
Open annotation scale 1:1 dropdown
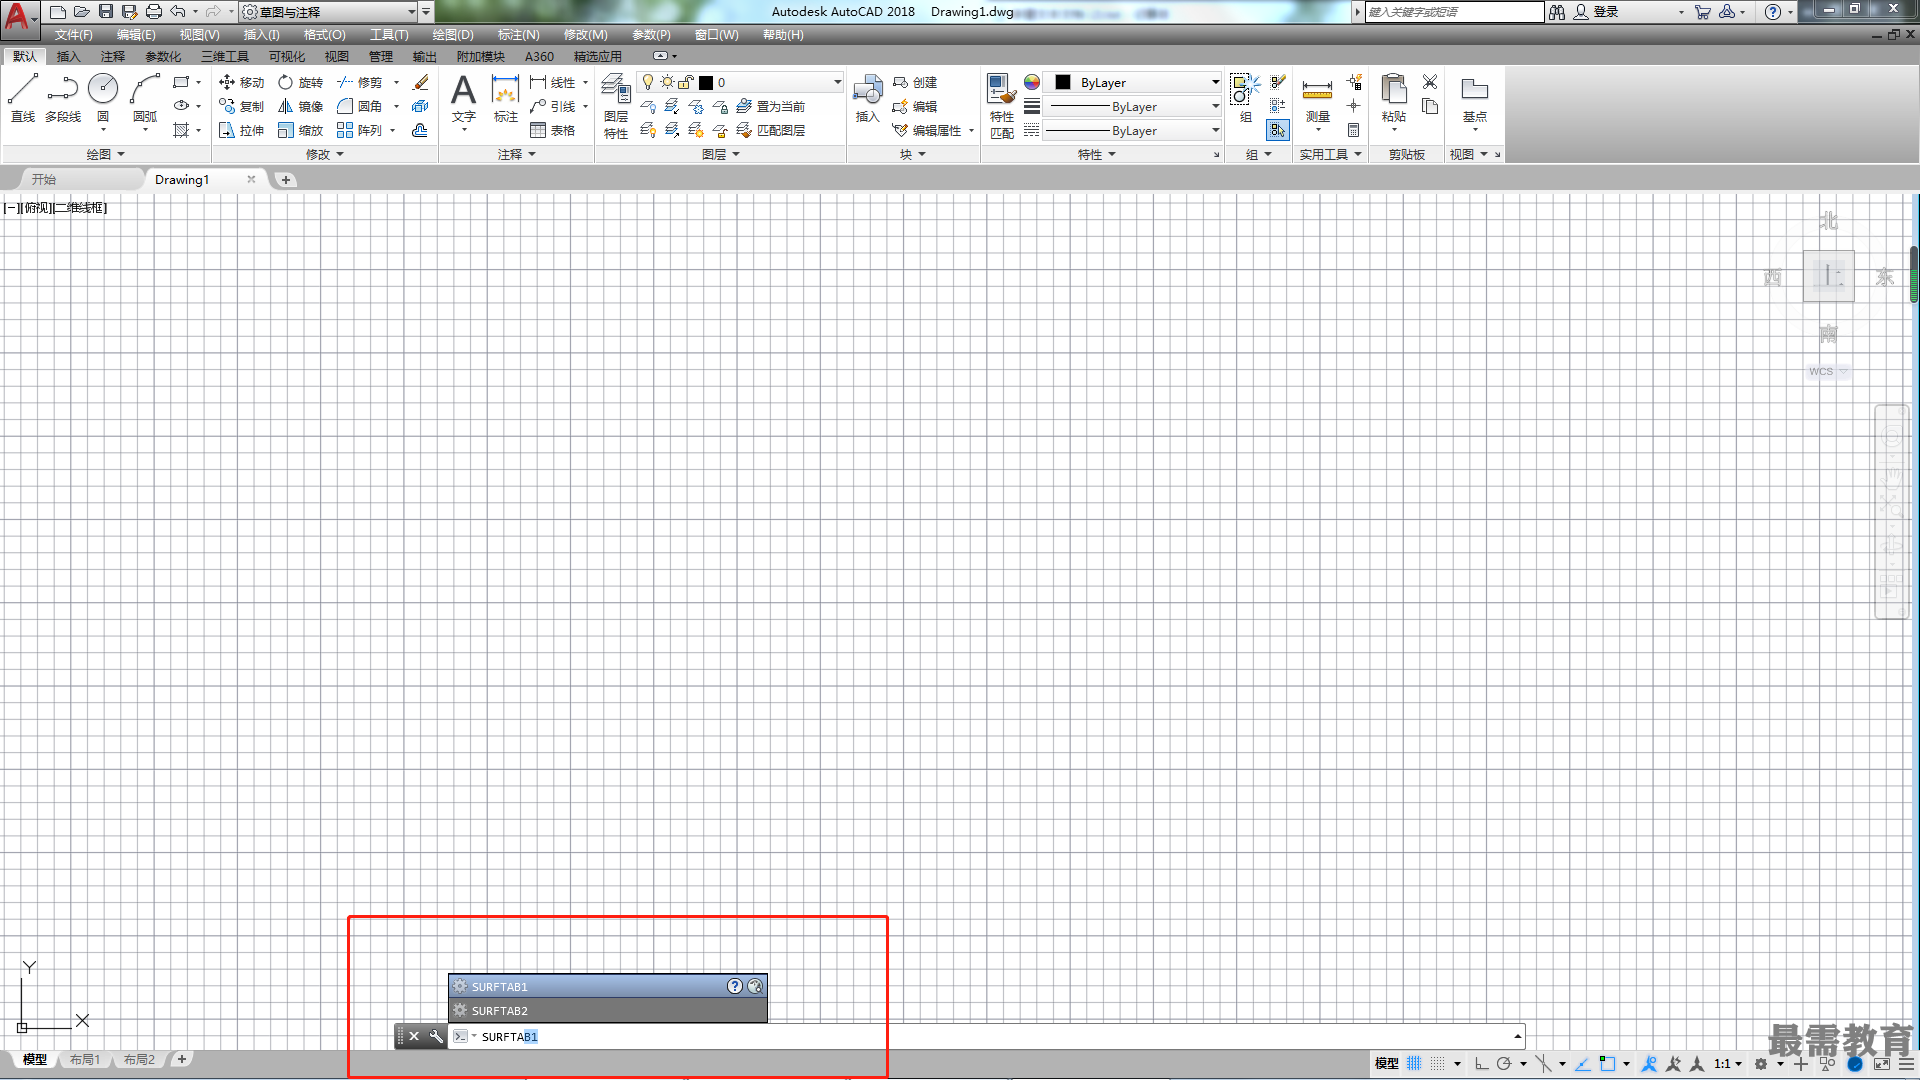[x=1728, y=1063]
